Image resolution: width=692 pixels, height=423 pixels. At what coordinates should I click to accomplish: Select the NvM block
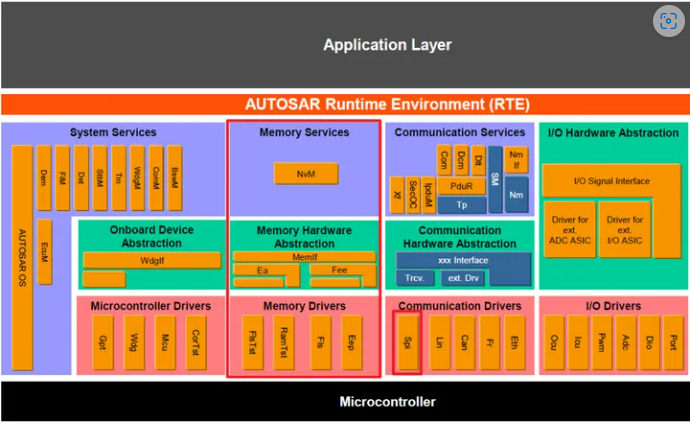pos(306,174)
